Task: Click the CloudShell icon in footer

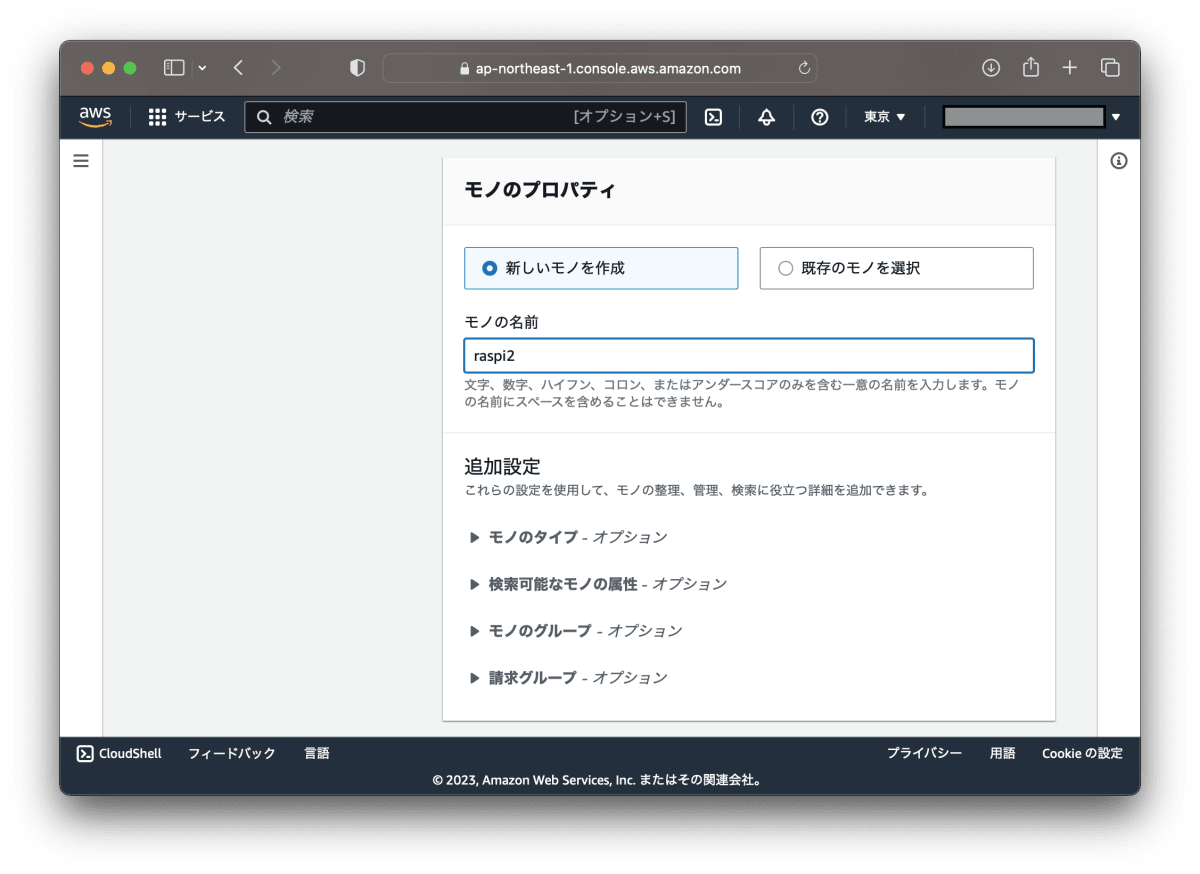Action: tap(85, 753)
